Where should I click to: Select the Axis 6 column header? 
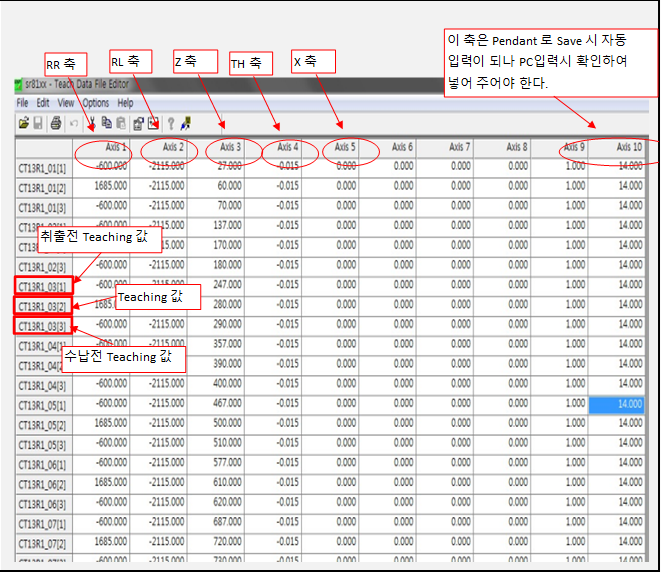click(x=388, y=147)
